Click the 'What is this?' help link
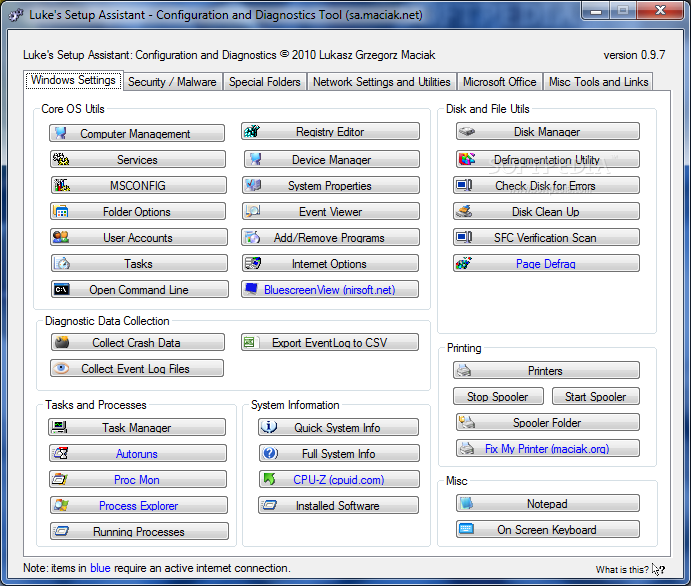 coord(622,569)
